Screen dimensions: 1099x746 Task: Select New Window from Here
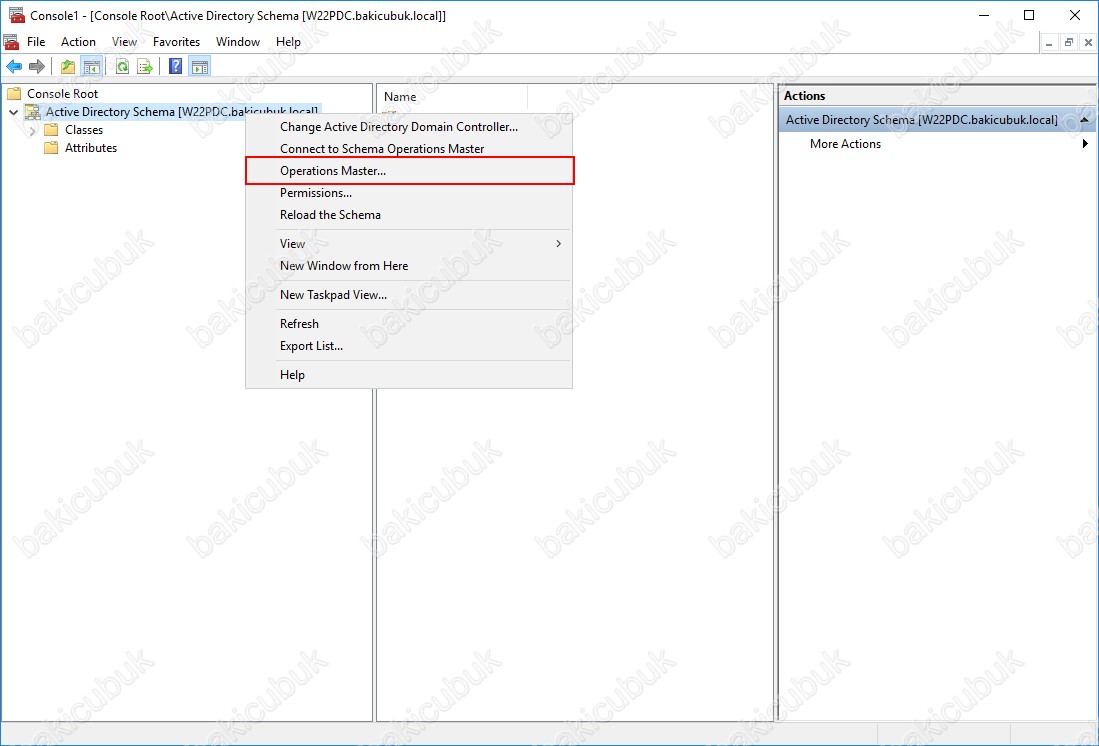click(409, 266)
